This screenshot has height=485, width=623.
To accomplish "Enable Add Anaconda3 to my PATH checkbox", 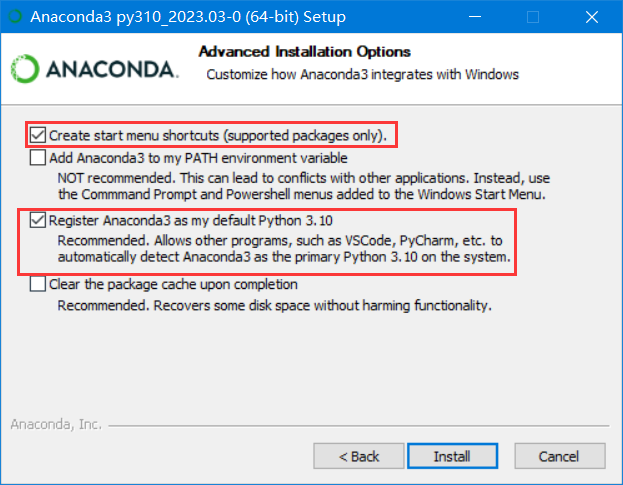I will pos(38,157).
